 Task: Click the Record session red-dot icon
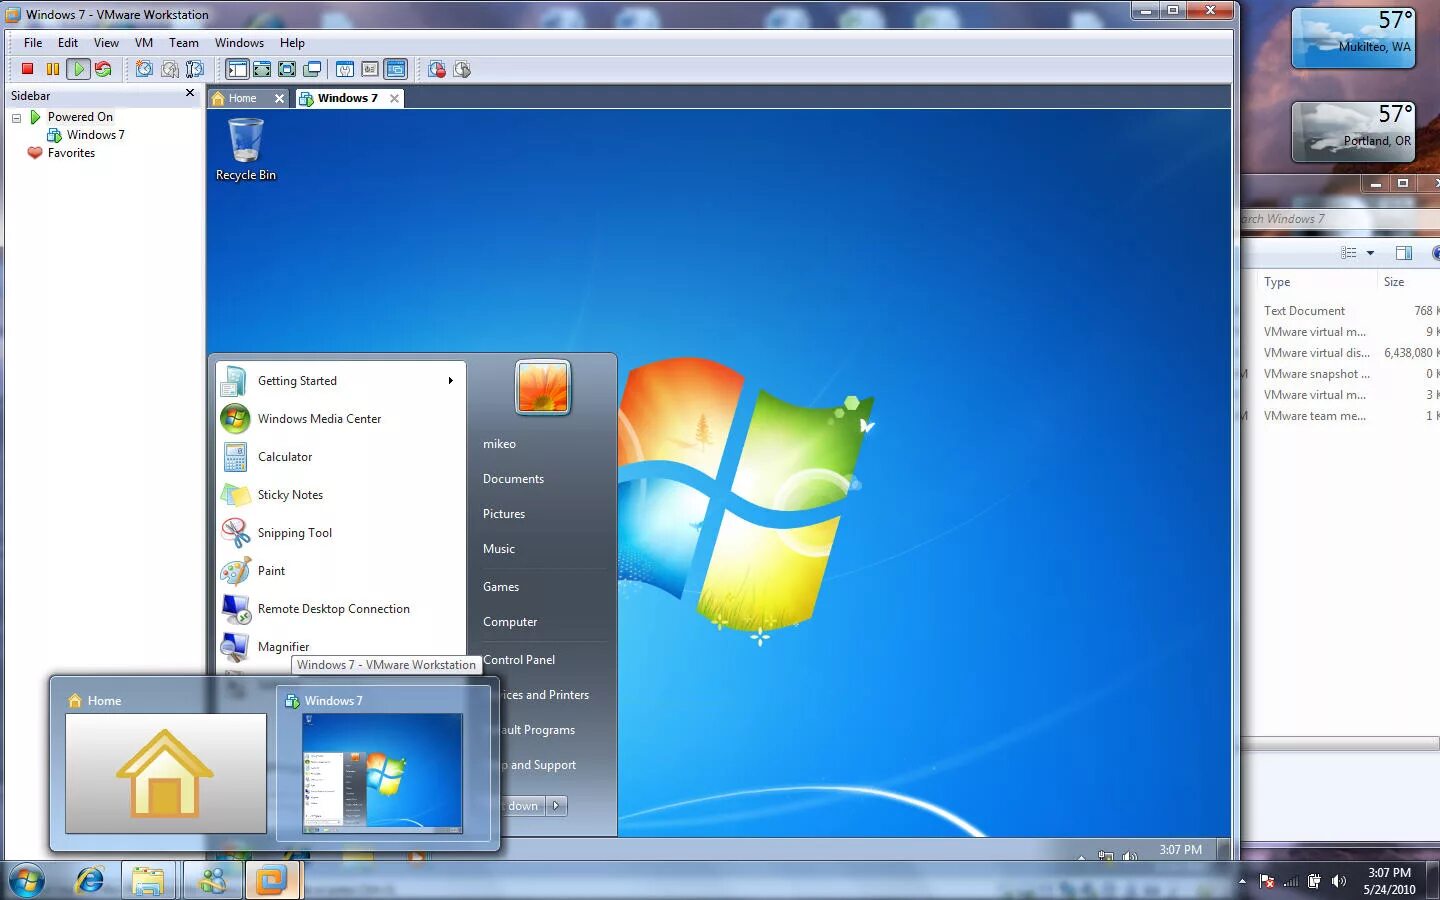[x=437, y=69]
